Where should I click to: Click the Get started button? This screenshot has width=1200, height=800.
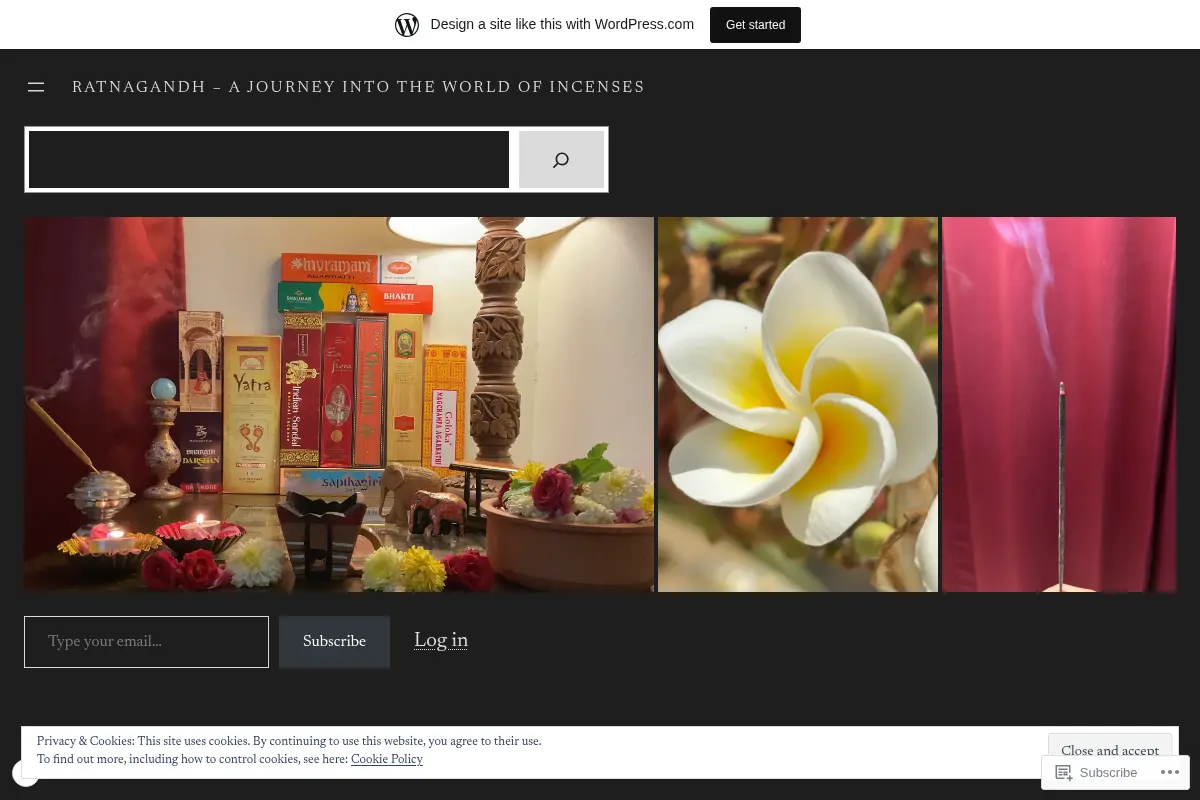755,25
